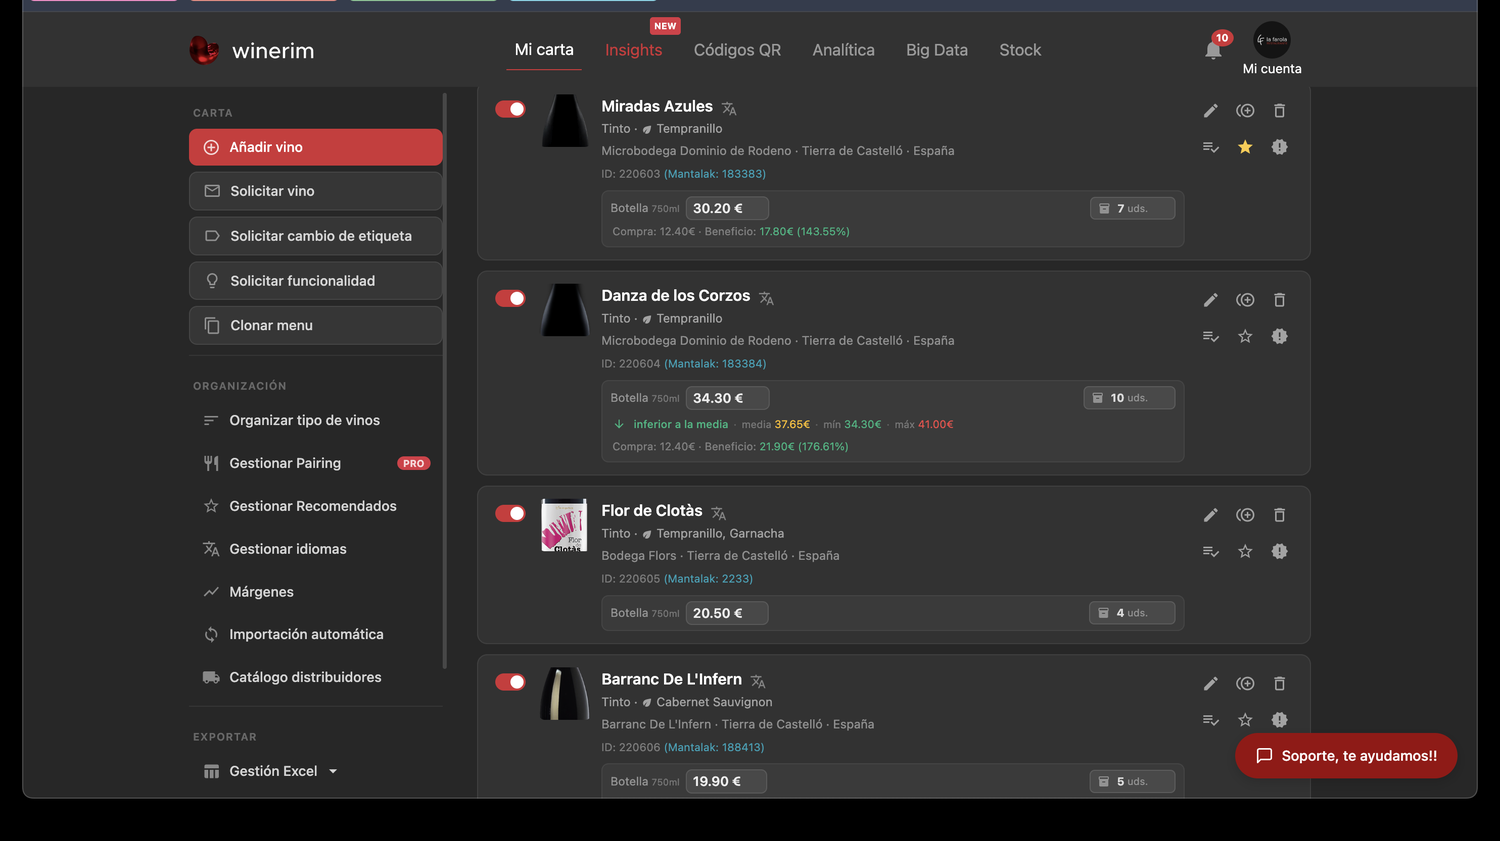
Task: Star Flor de Clotàs as recommended
Action: tap(1245, 551)
